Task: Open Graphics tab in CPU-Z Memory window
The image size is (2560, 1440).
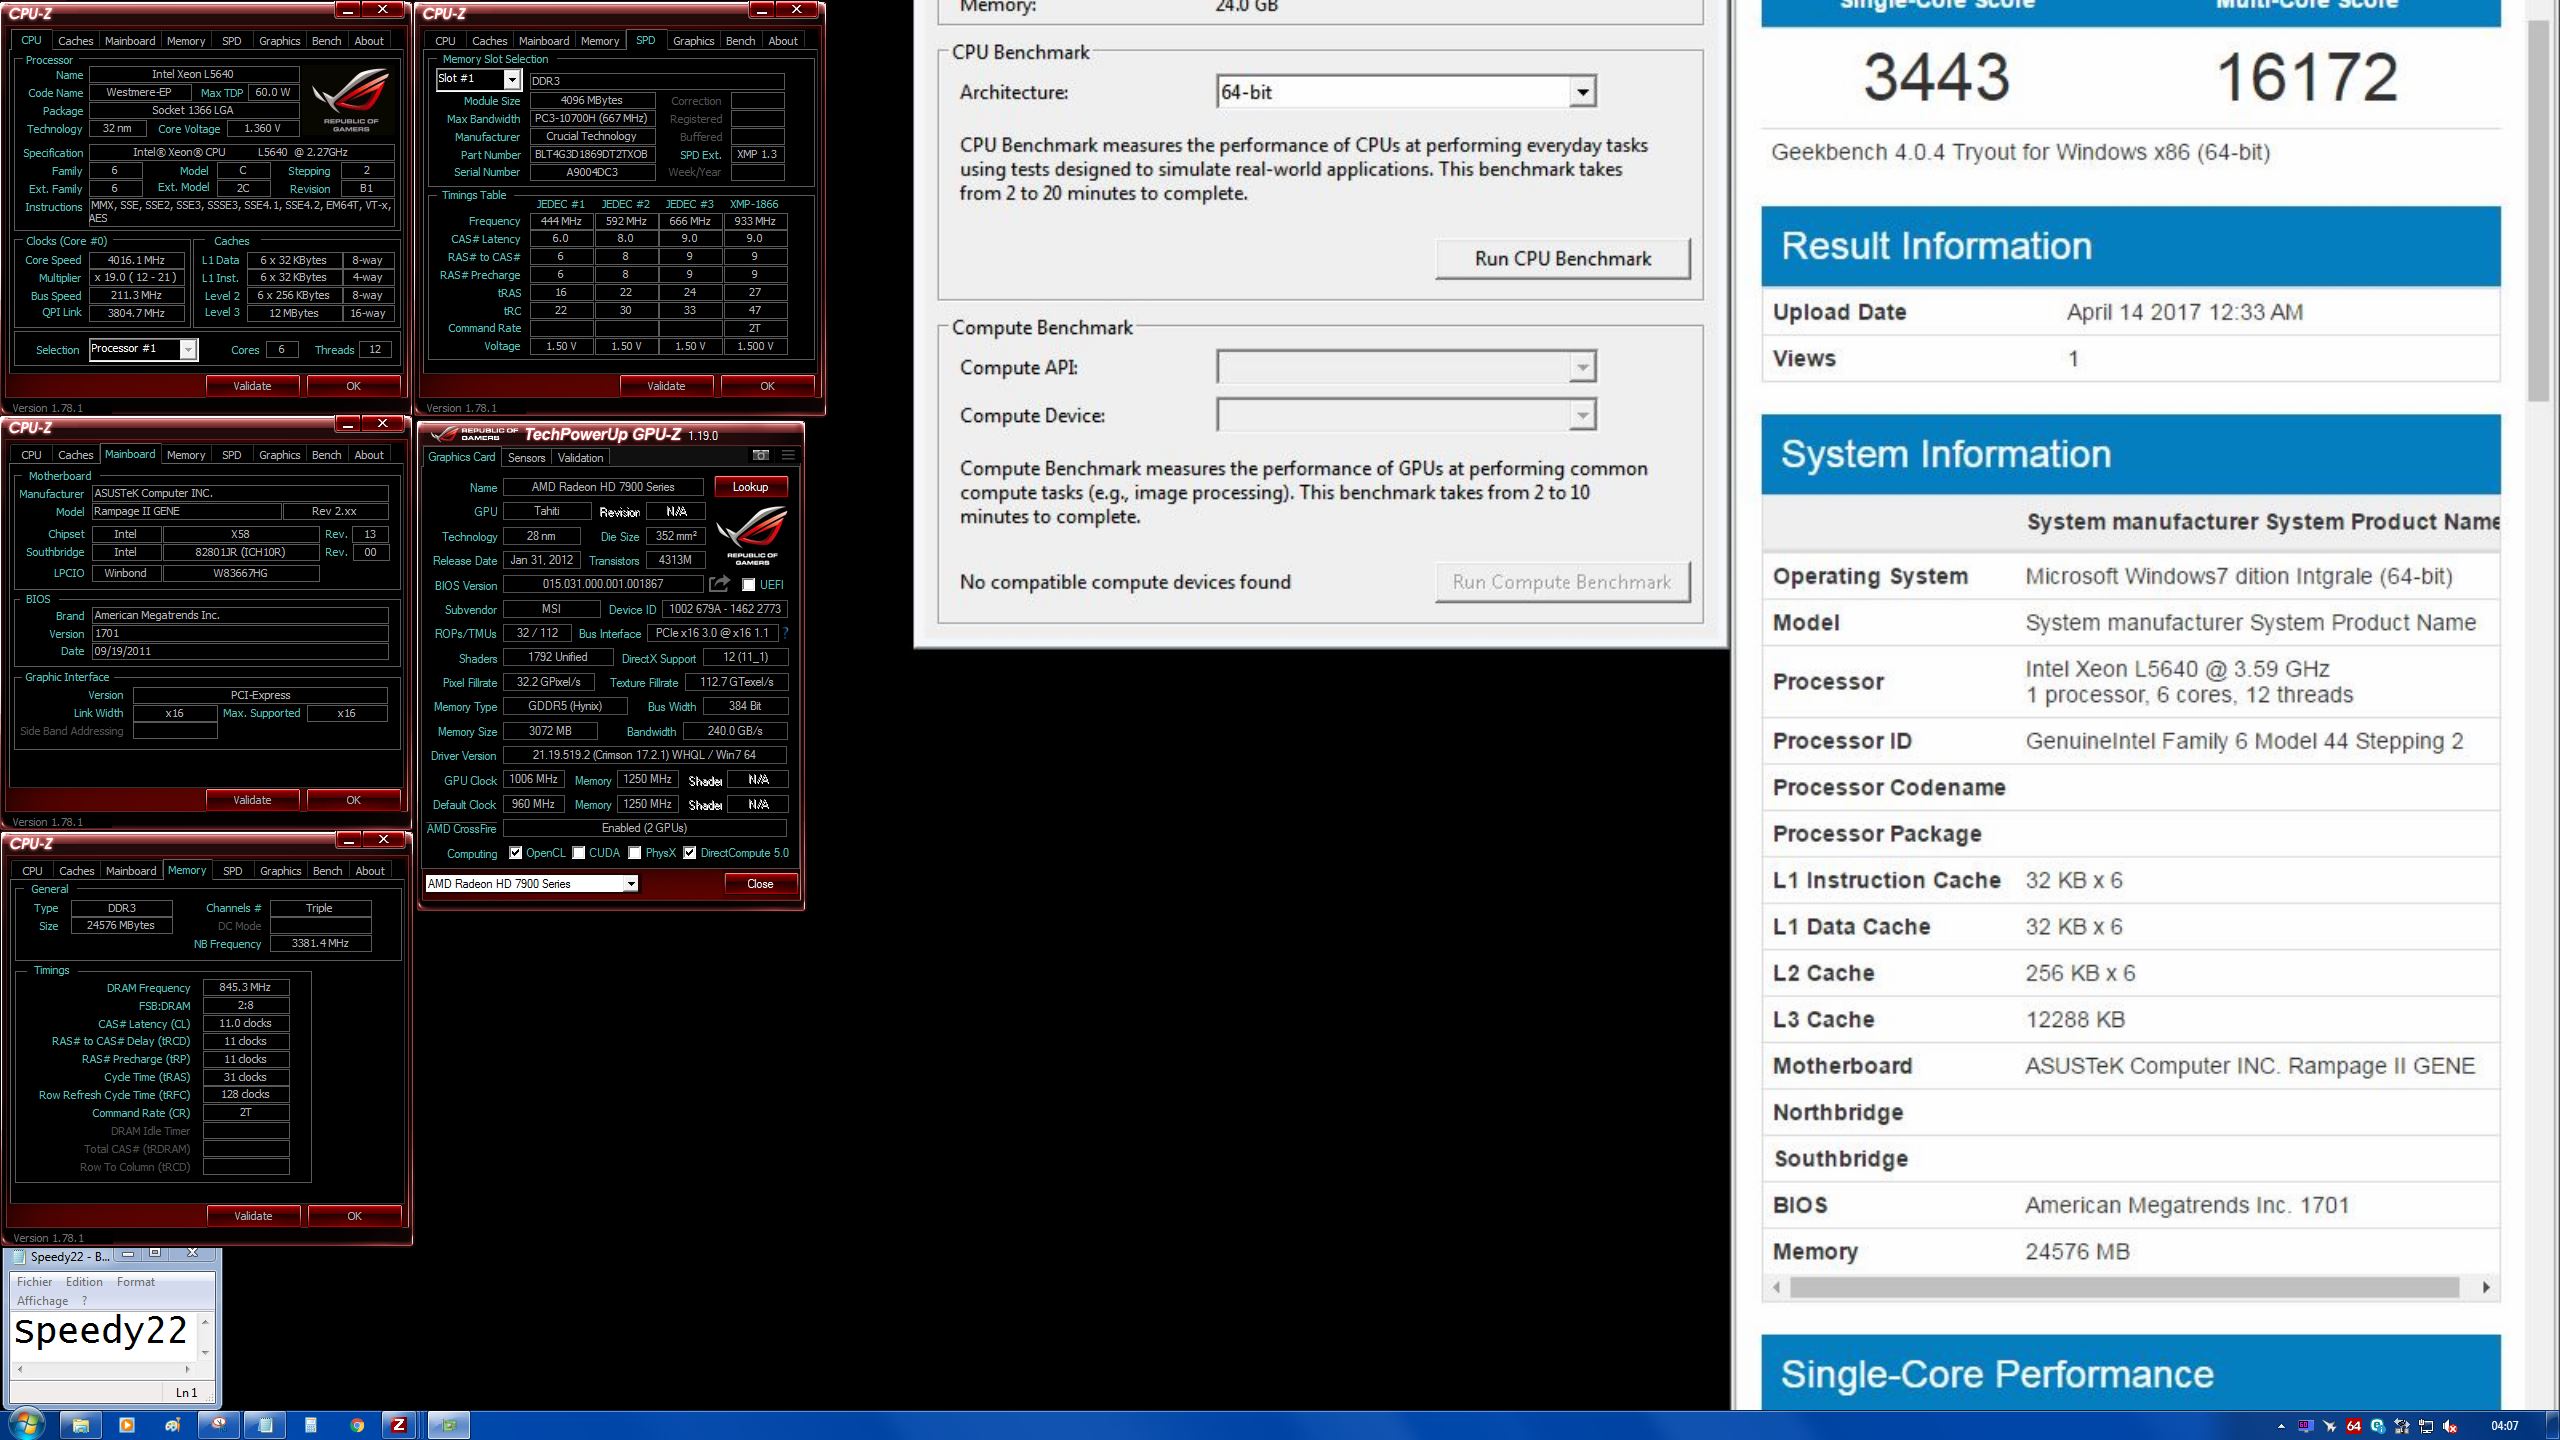Action: [x=280, y=871]
